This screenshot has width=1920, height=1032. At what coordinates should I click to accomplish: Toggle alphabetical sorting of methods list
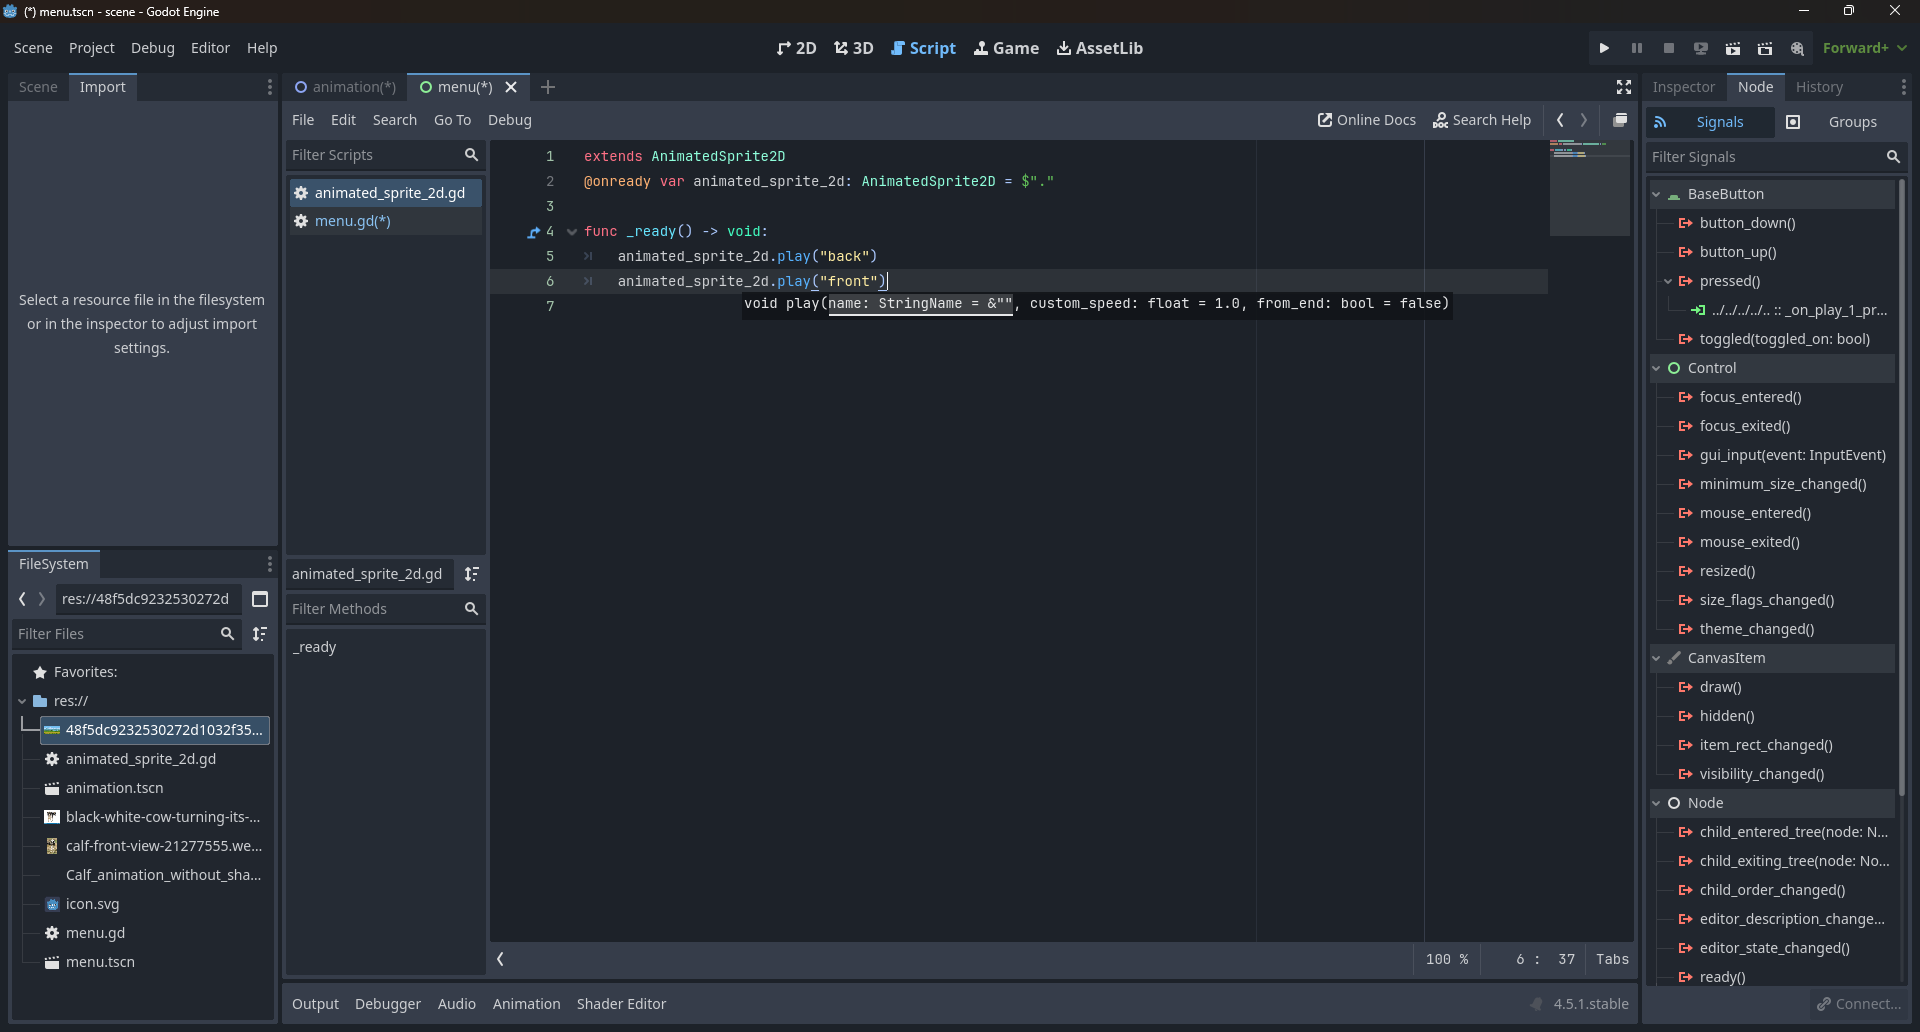472,574
